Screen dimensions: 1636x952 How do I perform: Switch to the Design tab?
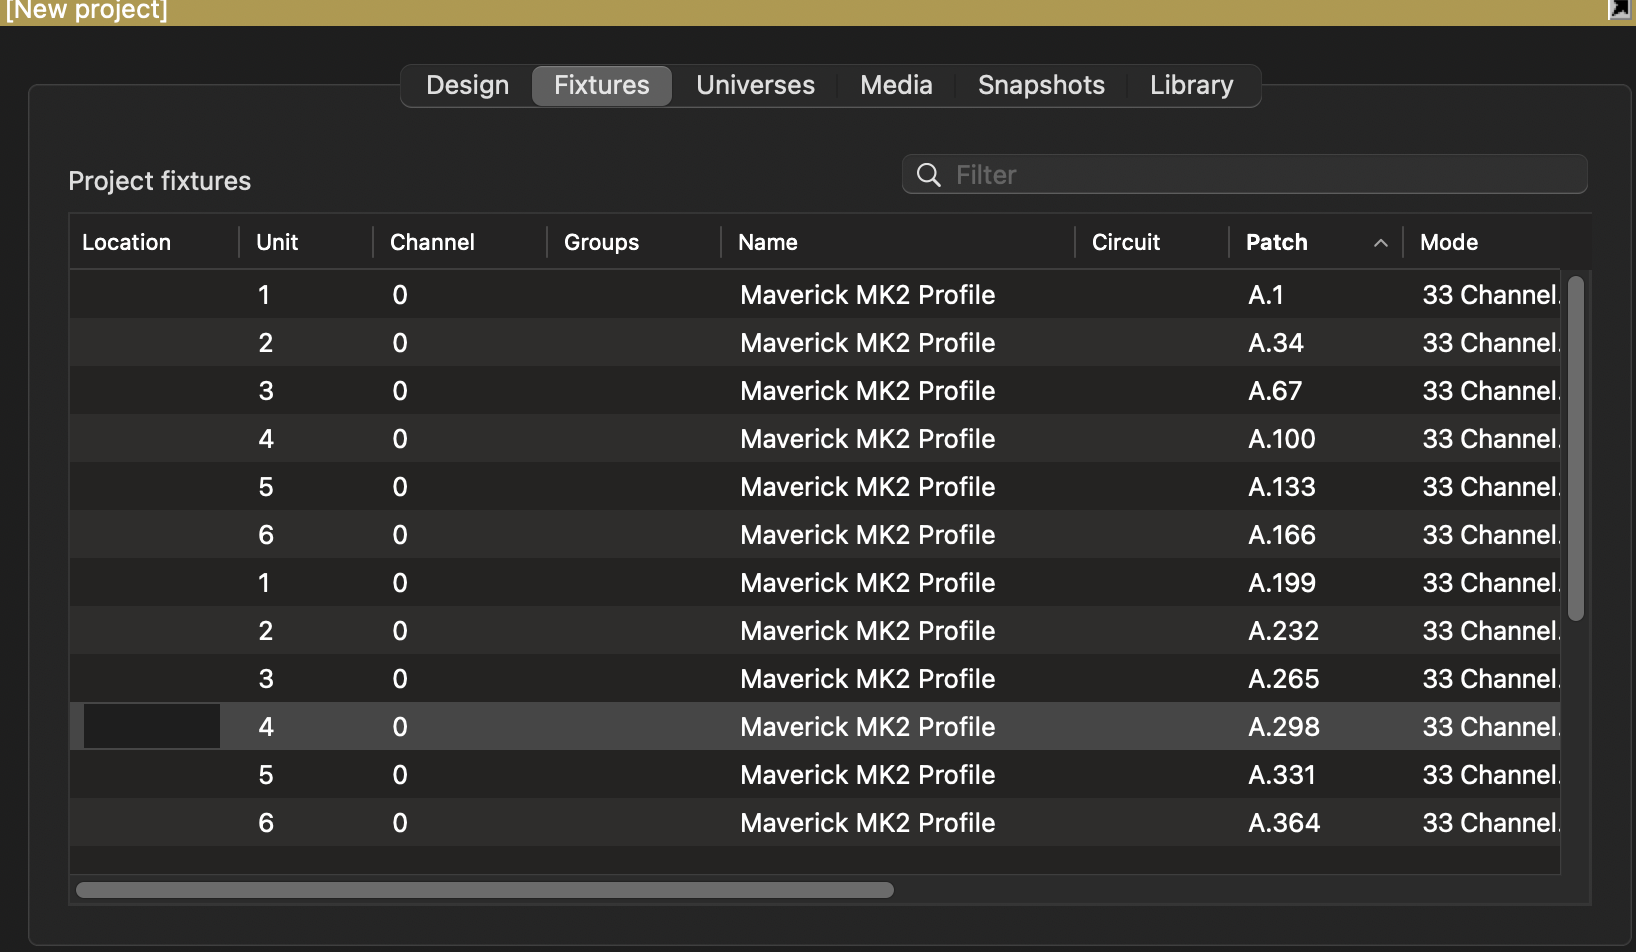click(x=466, y=85)
